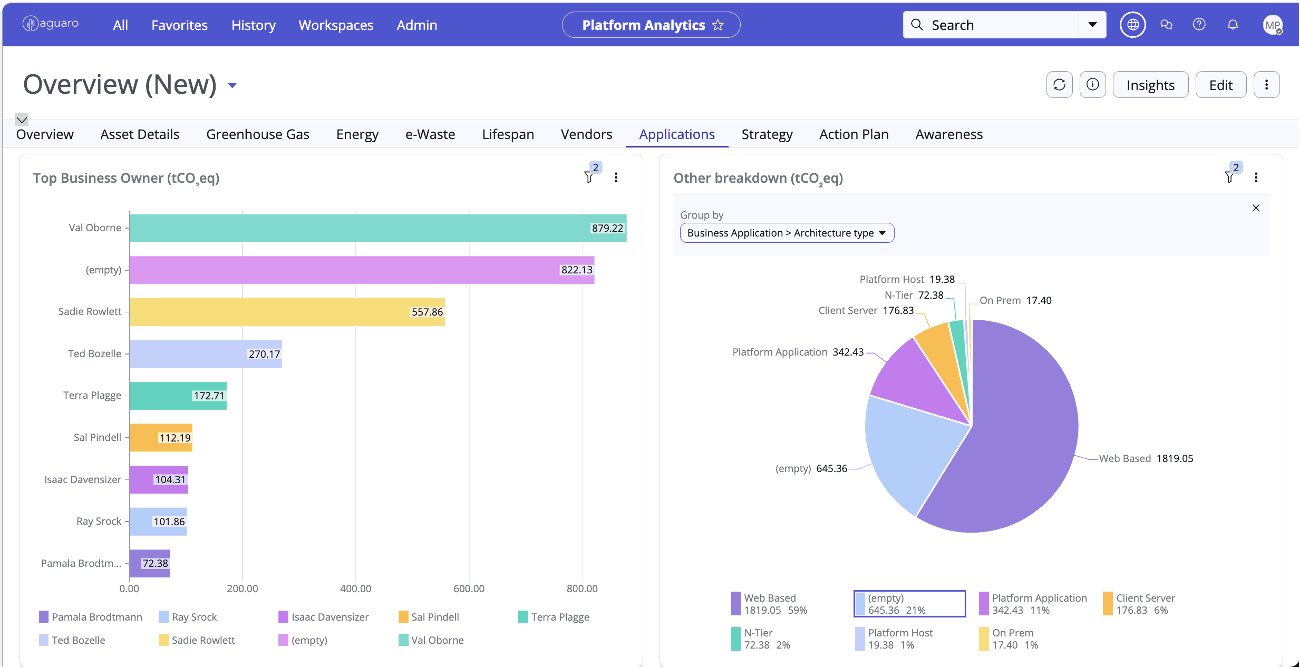The height and width of the screenshot is (668, 1300).
Task: Open Insights for the dashboard
Action: [1150, 84]
